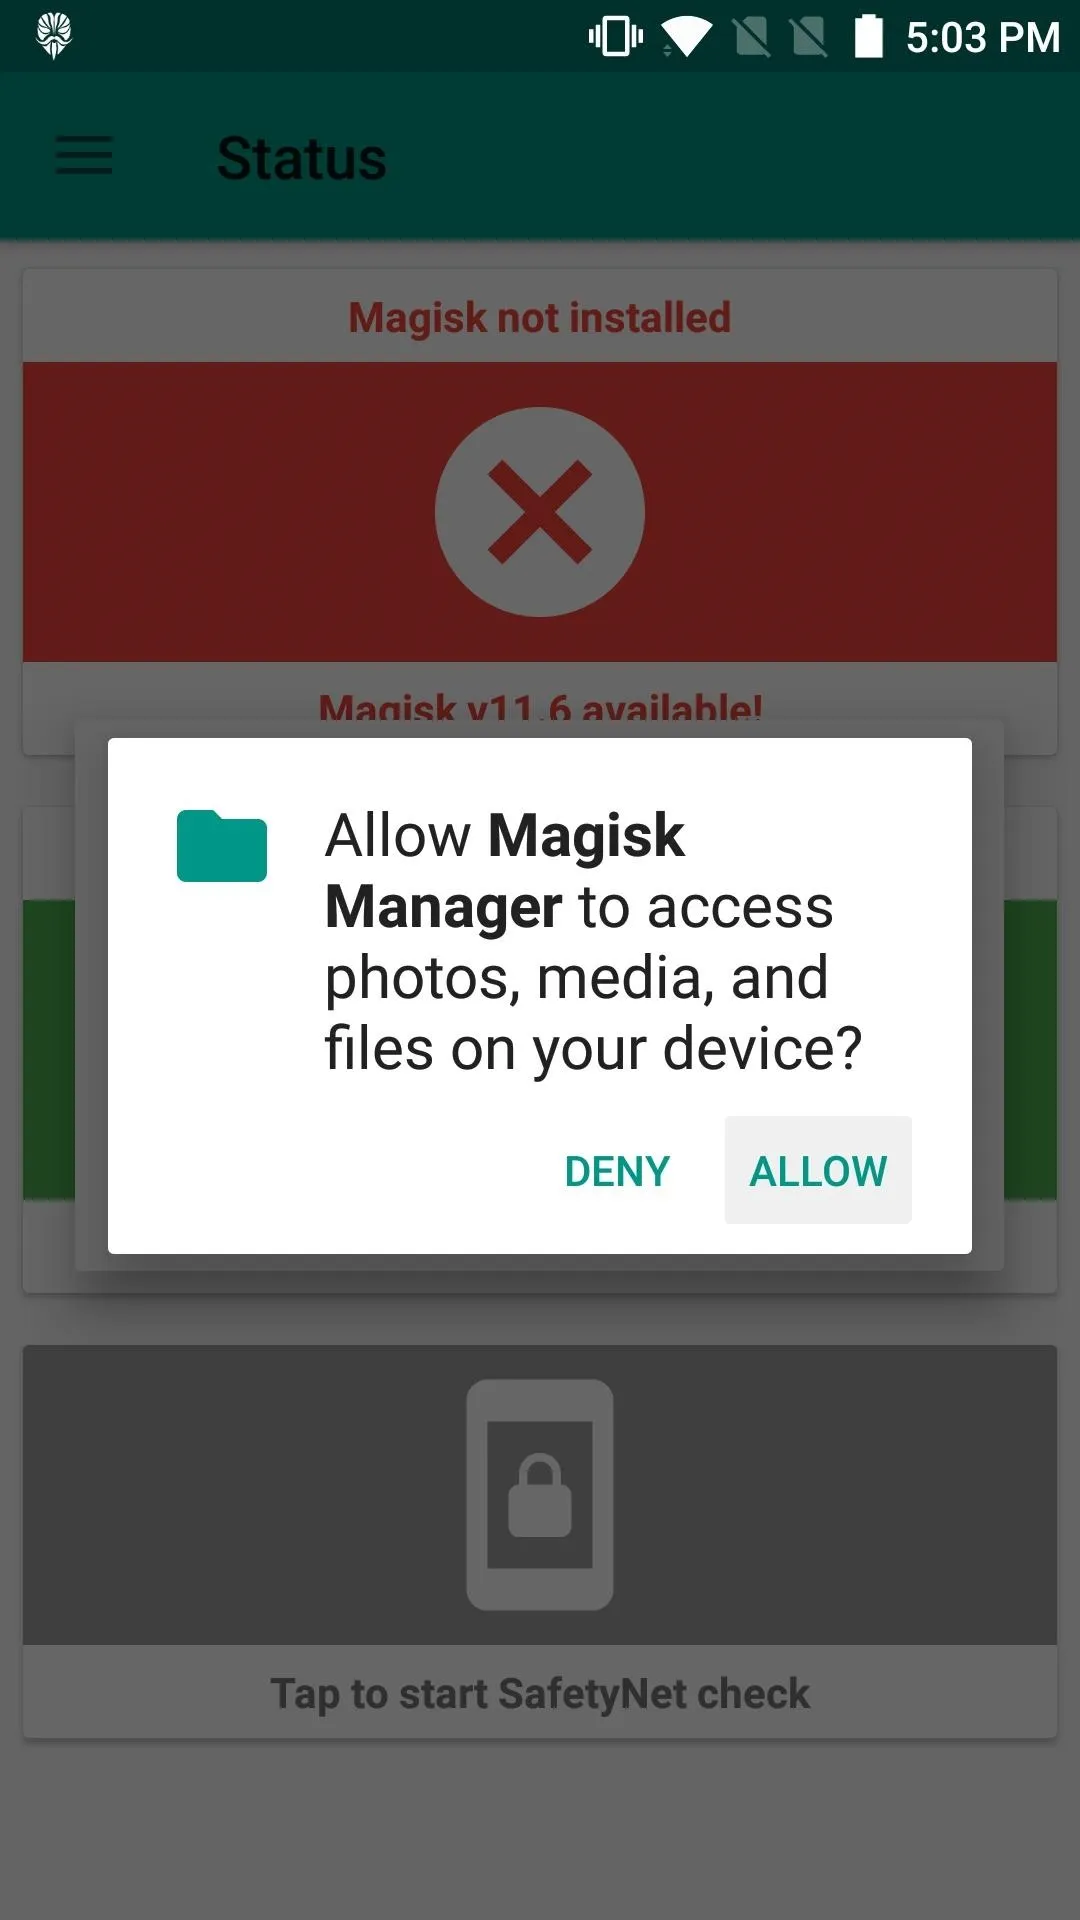This screenshot has height=1920, width=1080.
Task: Click the teal folder permission icon
Action: 222,846
